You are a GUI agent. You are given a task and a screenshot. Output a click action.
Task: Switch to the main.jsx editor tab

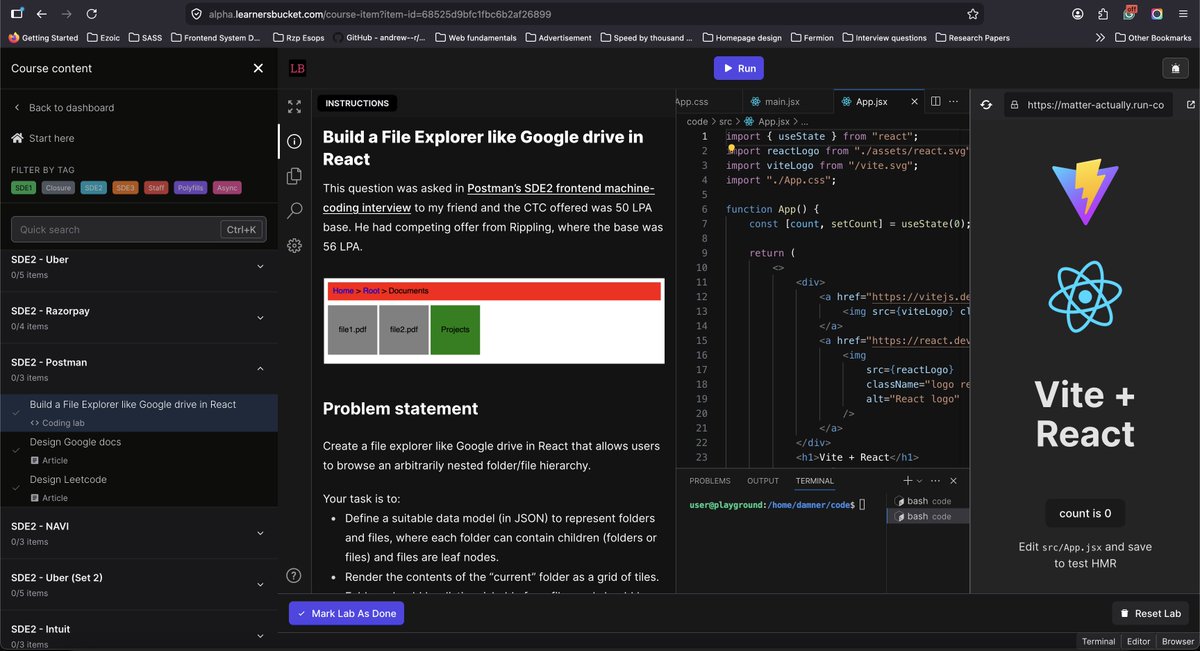click(x=781, y=101)
